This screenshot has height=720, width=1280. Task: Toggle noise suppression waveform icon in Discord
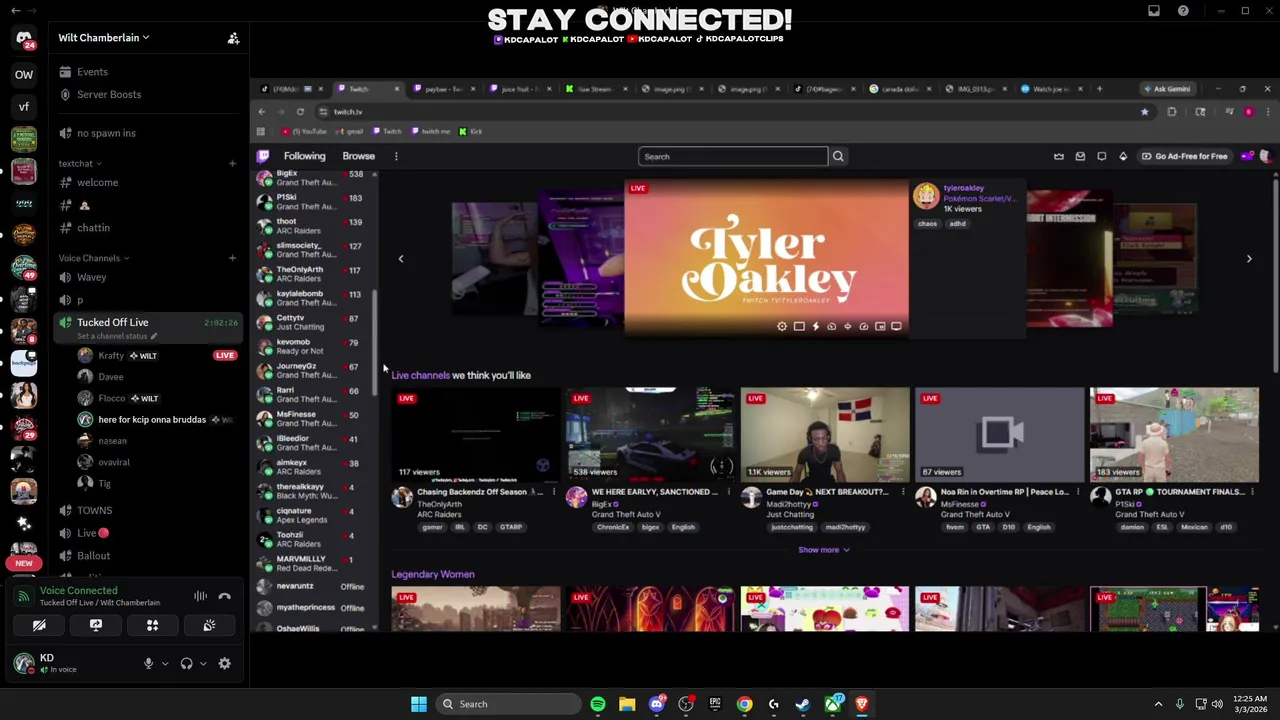click(x=200, y=596)
